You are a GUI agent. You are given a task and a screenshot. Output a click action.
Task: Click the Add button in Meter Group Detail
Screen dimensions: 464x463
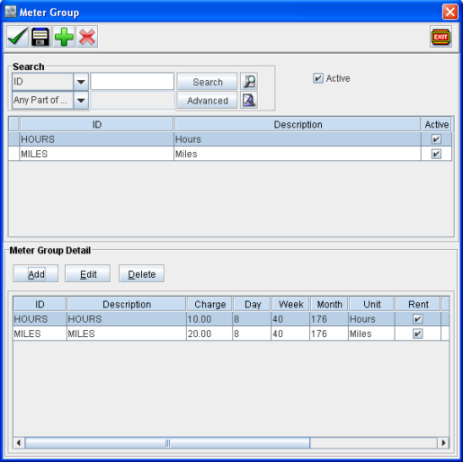(36, 274)
